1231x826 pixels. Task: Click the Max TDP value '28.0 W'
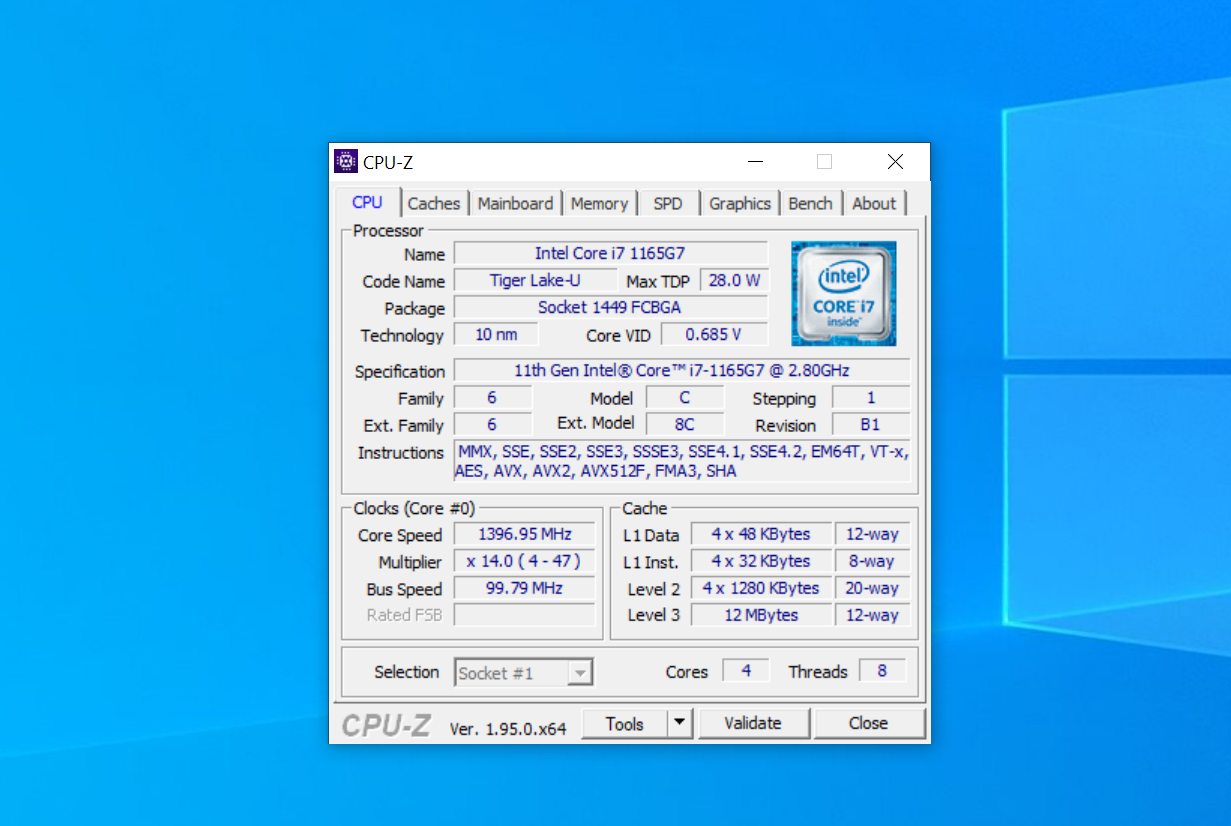734,281
